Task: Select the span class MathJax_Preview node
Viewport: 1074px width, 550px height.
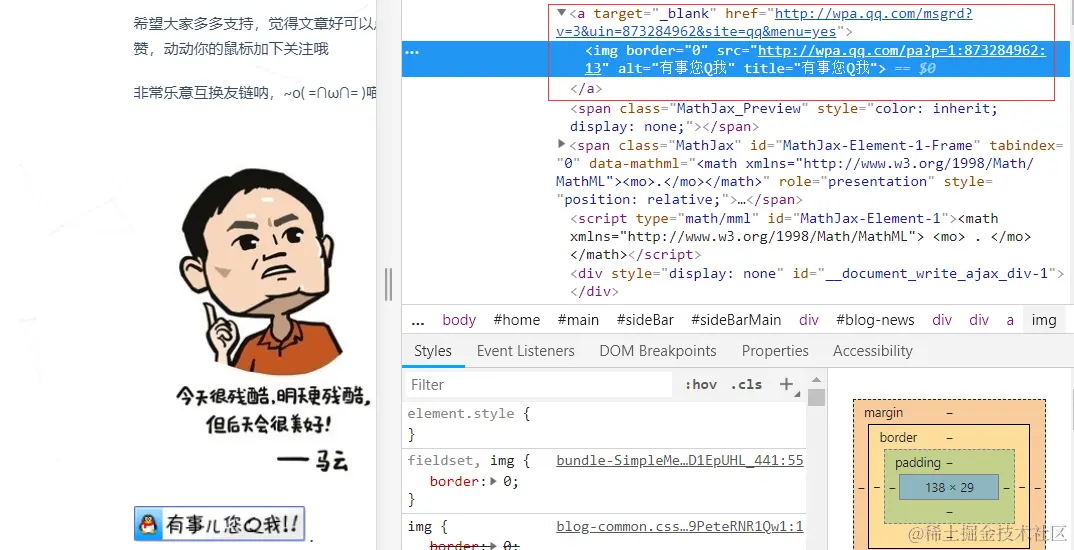Action: click(785, 118)
